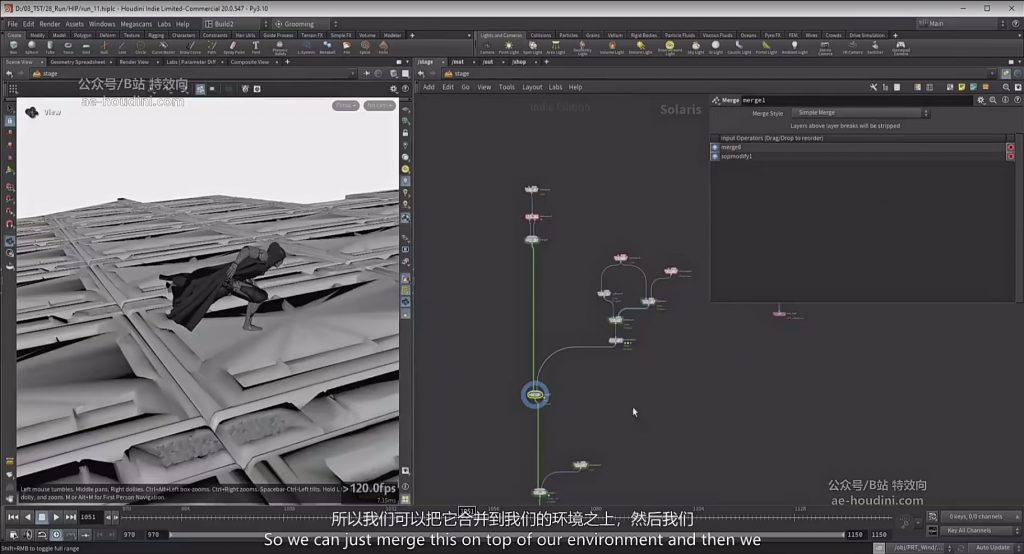This screenshot has height=554, width=1024.
Task: Remove merge0 input with red button
Action: [x=1010, y=148]
